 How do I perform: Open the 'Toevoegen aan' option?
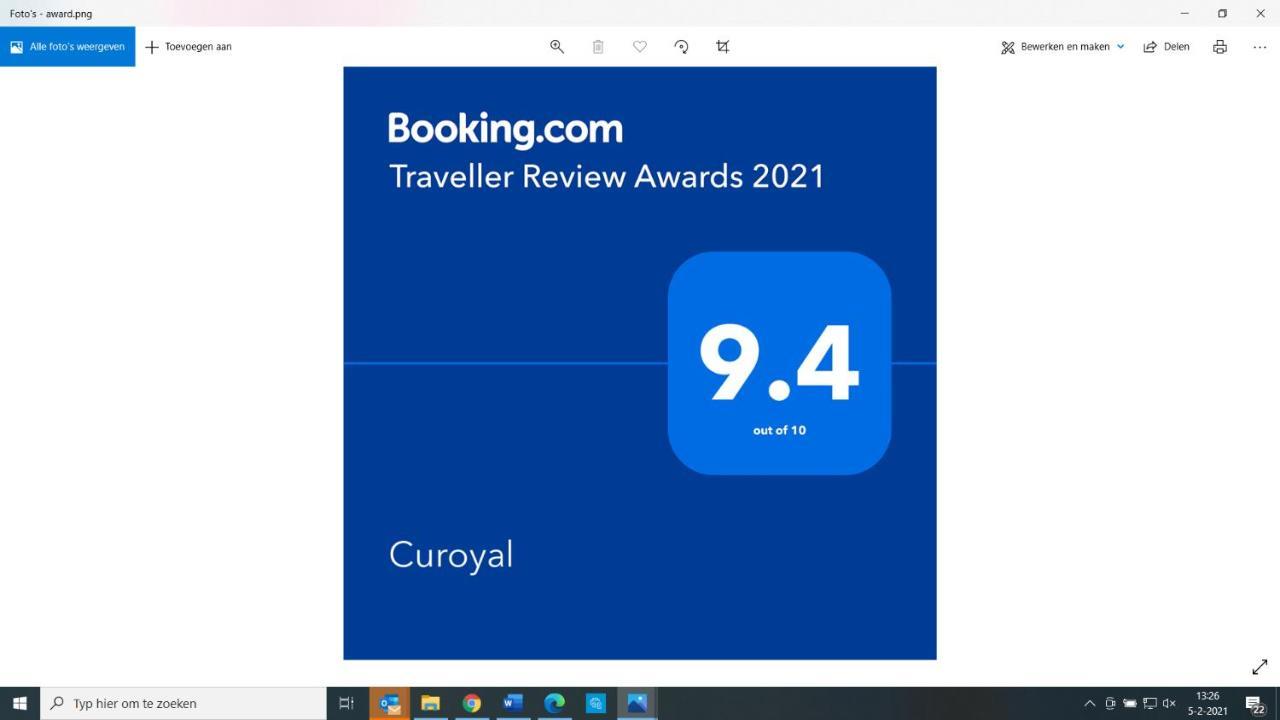click(x=189, y=46)
